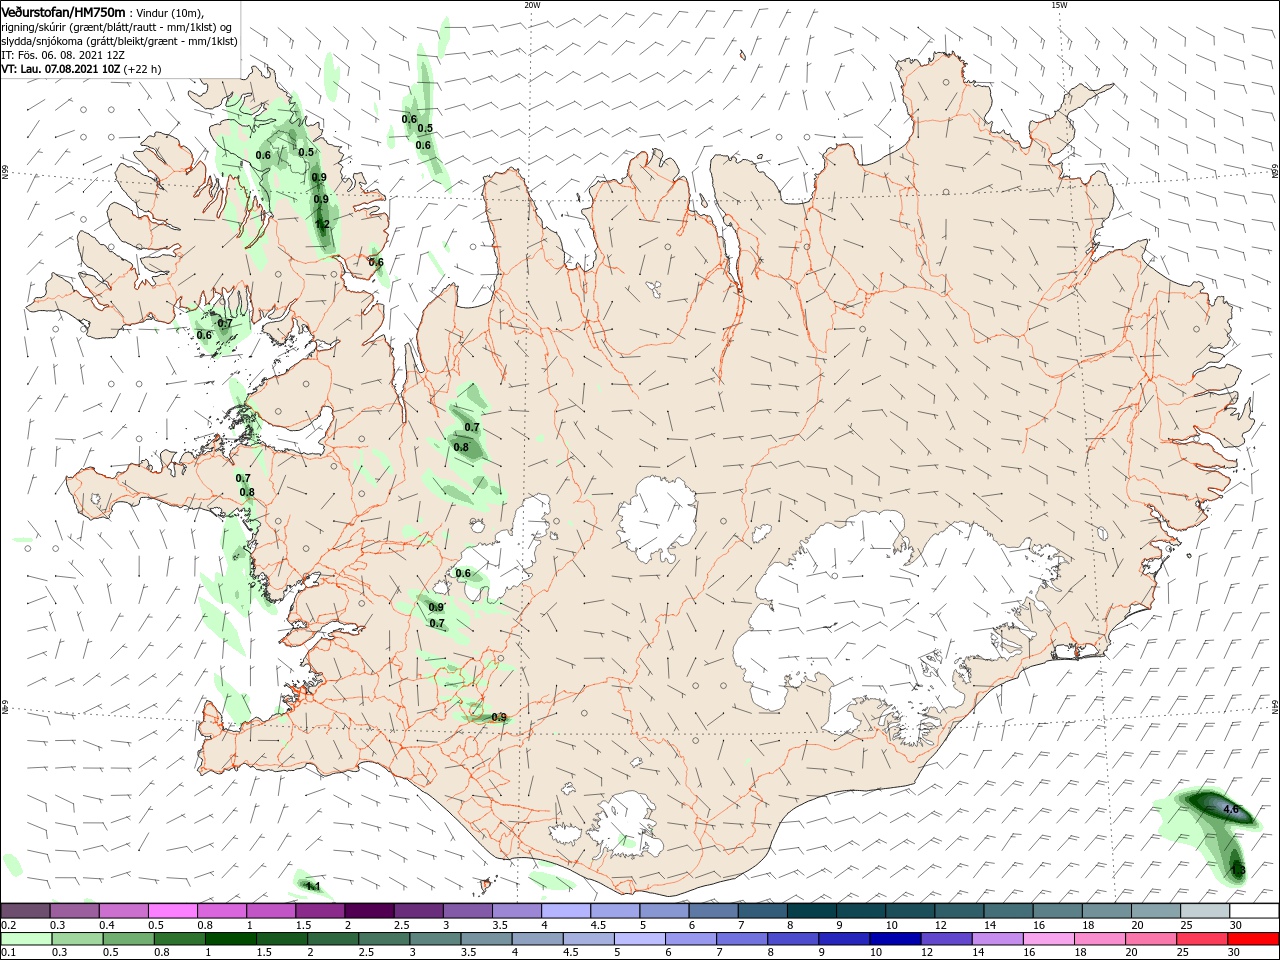Click the palest green 0.1 rain legend swatch
Screen dimensions: 1280x960
(25, 939)
